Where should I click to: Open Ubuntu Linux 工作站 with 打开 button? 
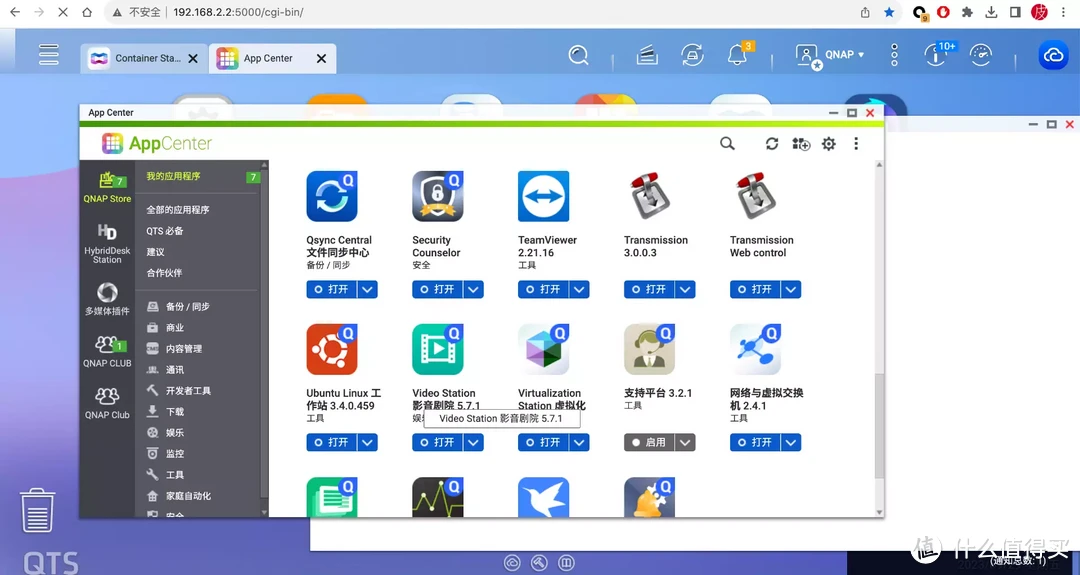pyautogui.click(x=331, y=442)
